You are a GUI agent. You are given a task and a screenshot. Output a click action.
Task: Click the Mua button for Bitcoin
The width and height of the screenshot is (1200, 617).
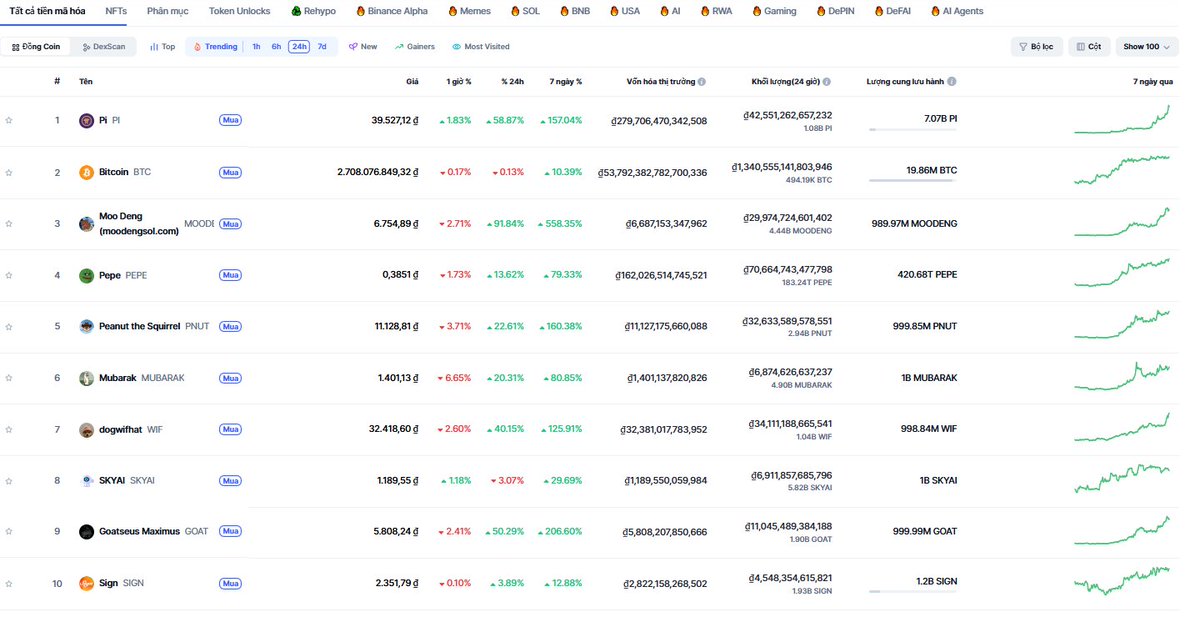pyautogui.click(x=231, y=172)
